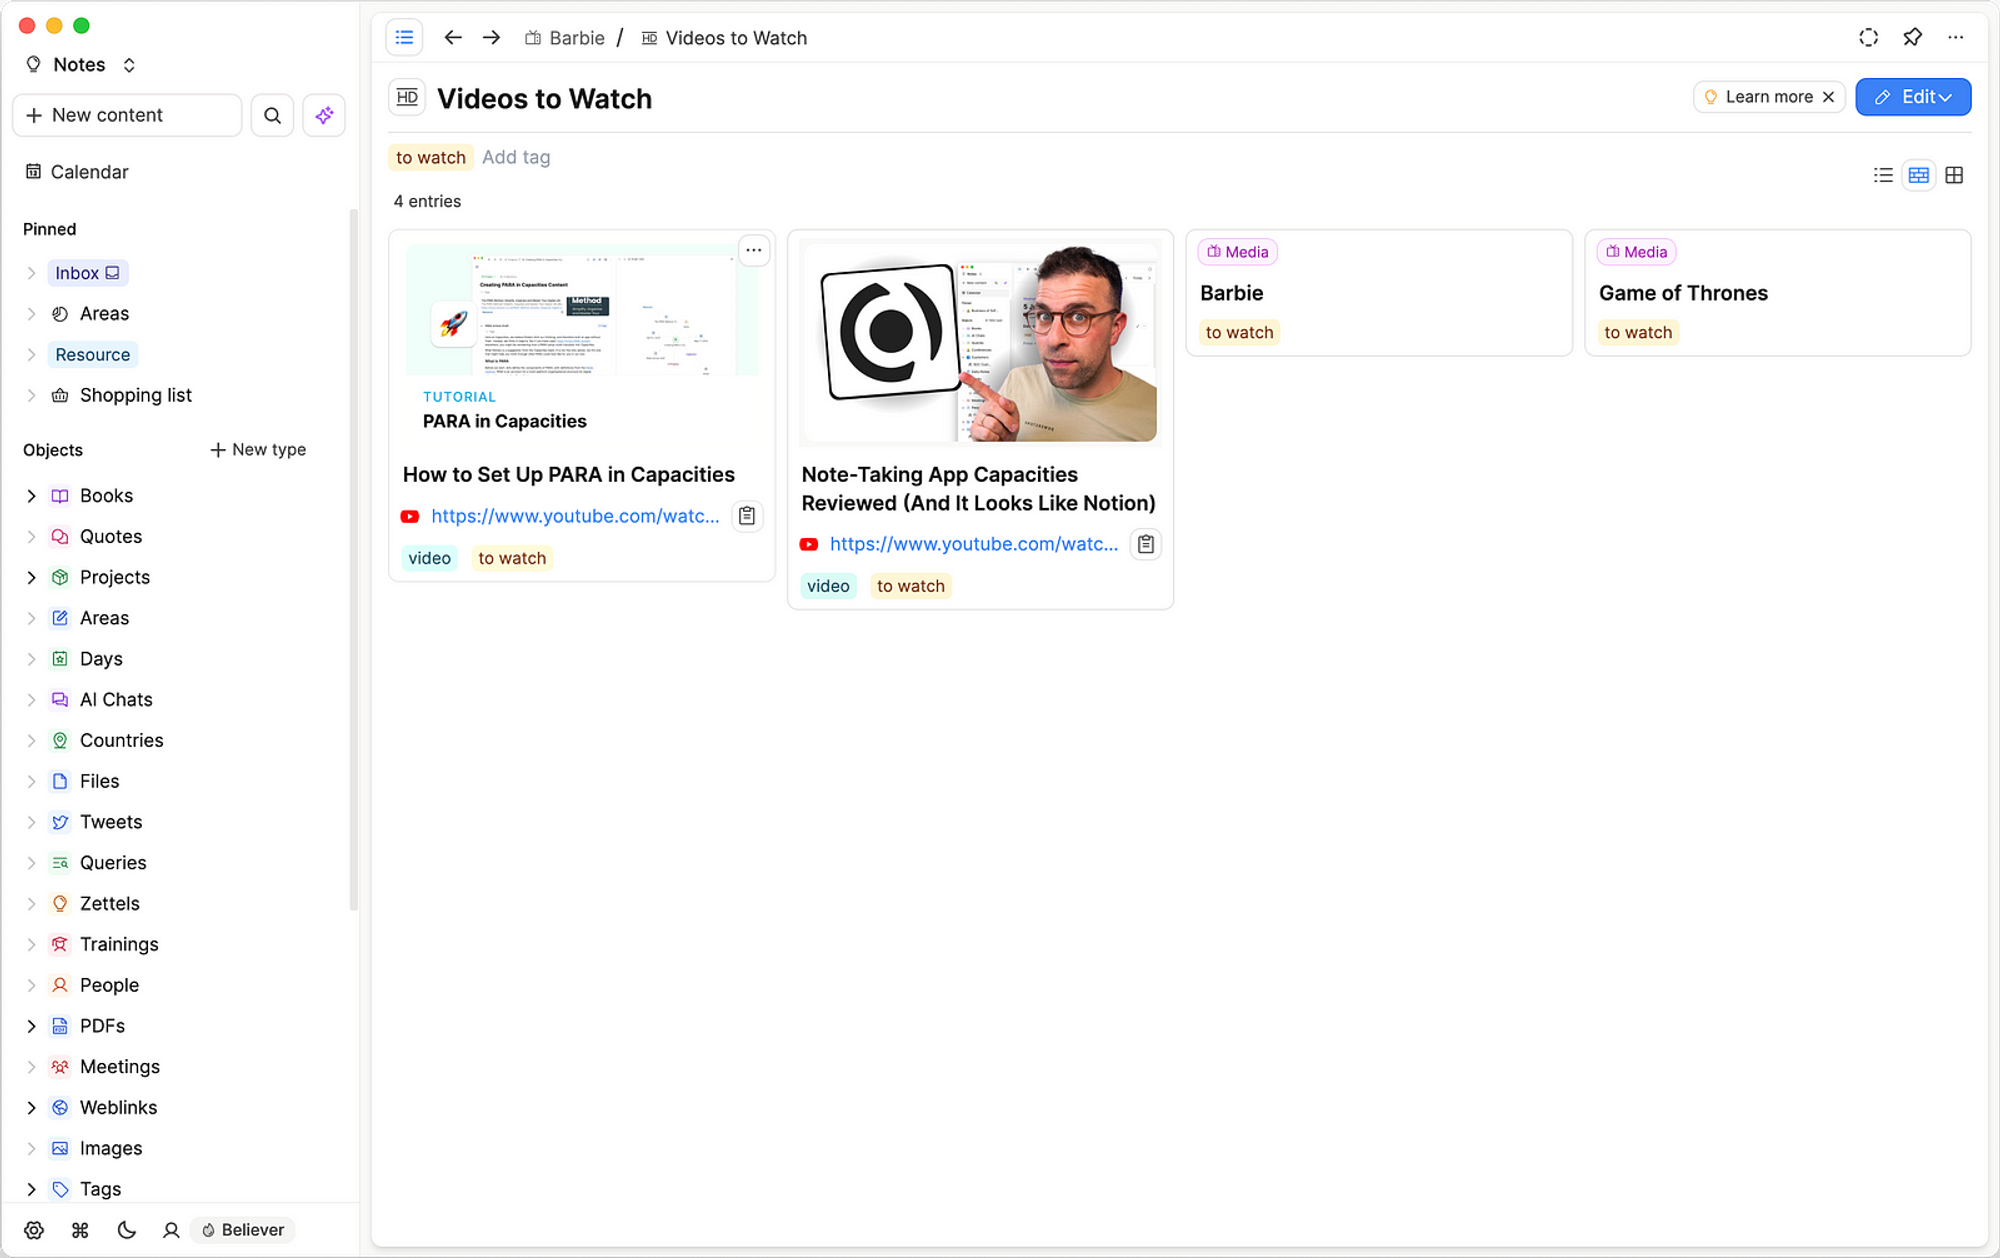Screen dimensions: 2000x1258
Task: Open Calendar in sidebar
Action: 77,172
